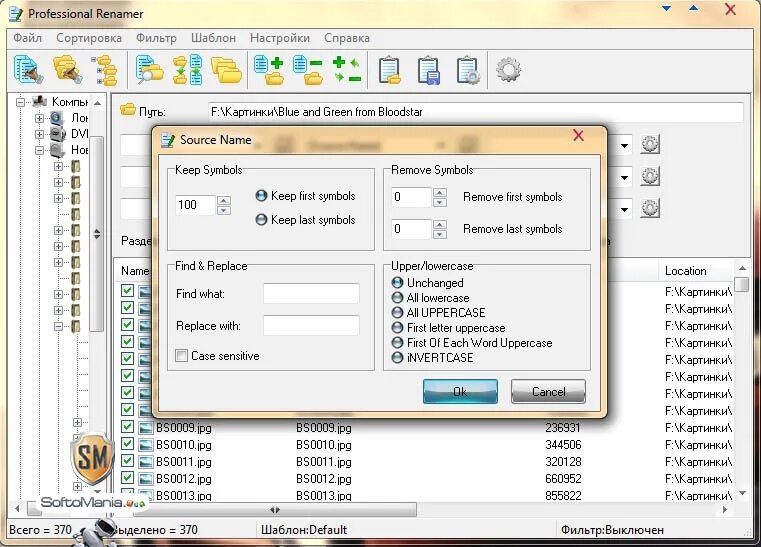Open first template row dropdown arrow
Viewport: 761px width, 547px height.
click(x=625, y=145)
